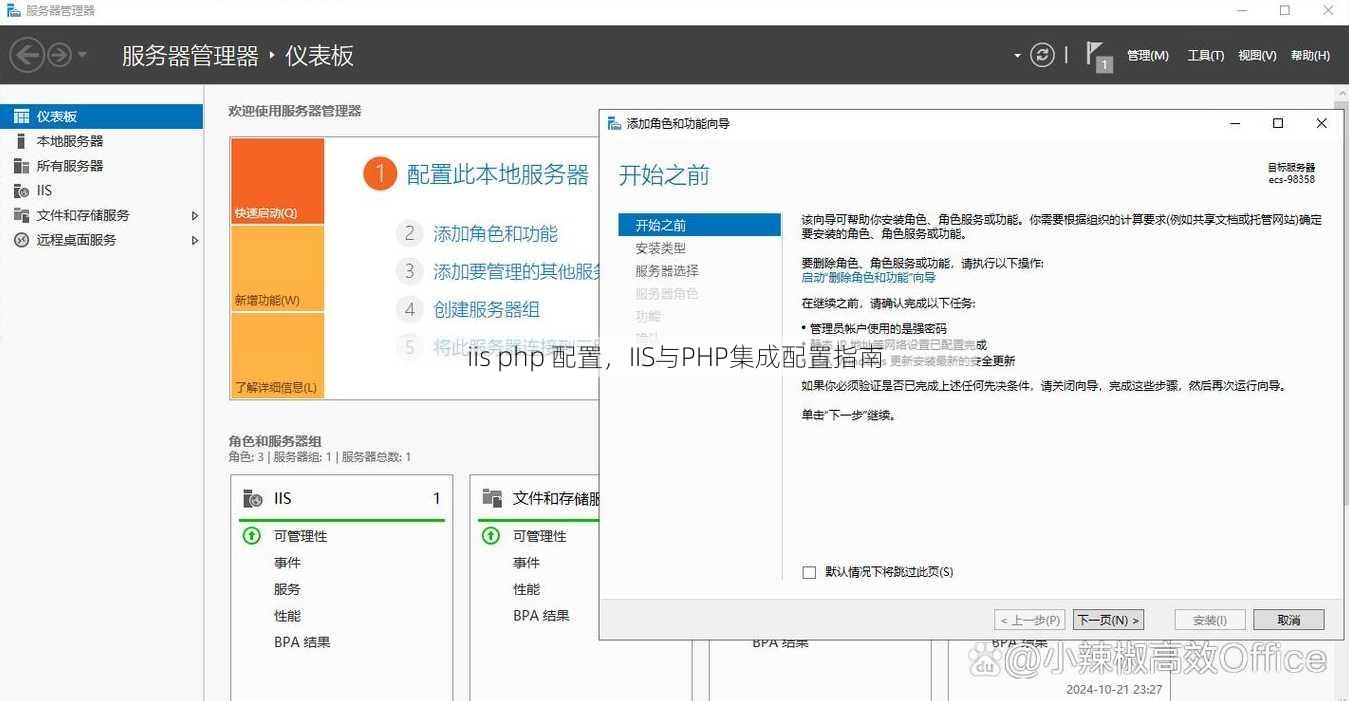
Task: Click the 取消 button in the wizard
Action: point(1288,620)
